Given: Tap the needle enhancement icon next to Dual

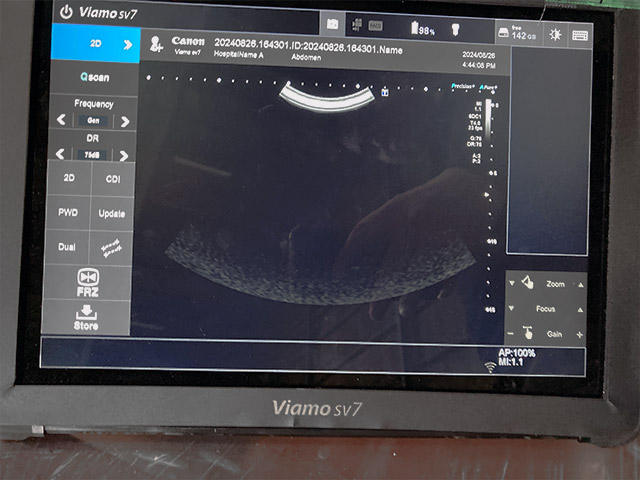Looking at the screenshot, I should 111,248.
